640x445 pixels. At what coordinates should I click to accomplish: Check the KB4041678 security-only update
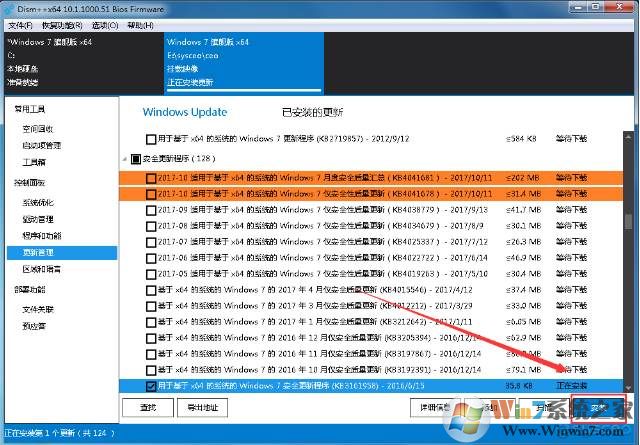[x=151, y=193]
